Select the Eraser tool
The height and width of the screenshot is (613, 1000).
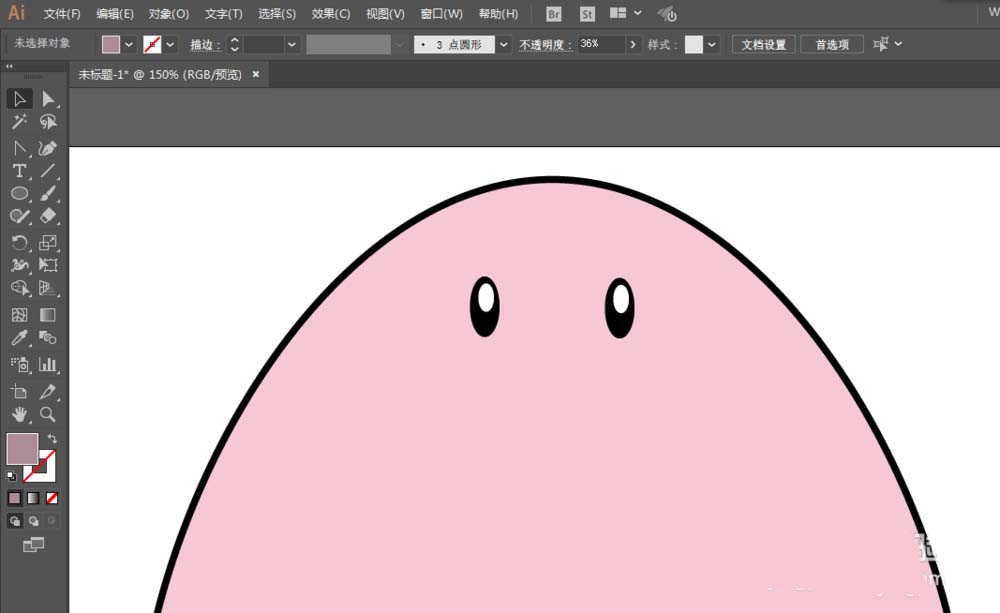point(48,216)
